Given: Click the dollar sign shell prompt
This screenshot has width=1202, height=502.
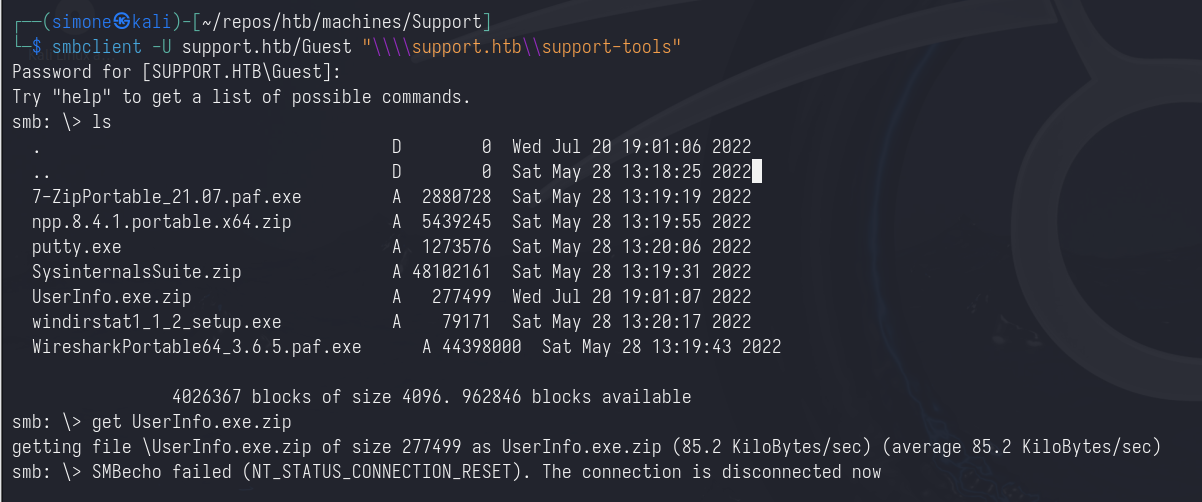Looking at the screenshot, I should click(x=37, y=48).
